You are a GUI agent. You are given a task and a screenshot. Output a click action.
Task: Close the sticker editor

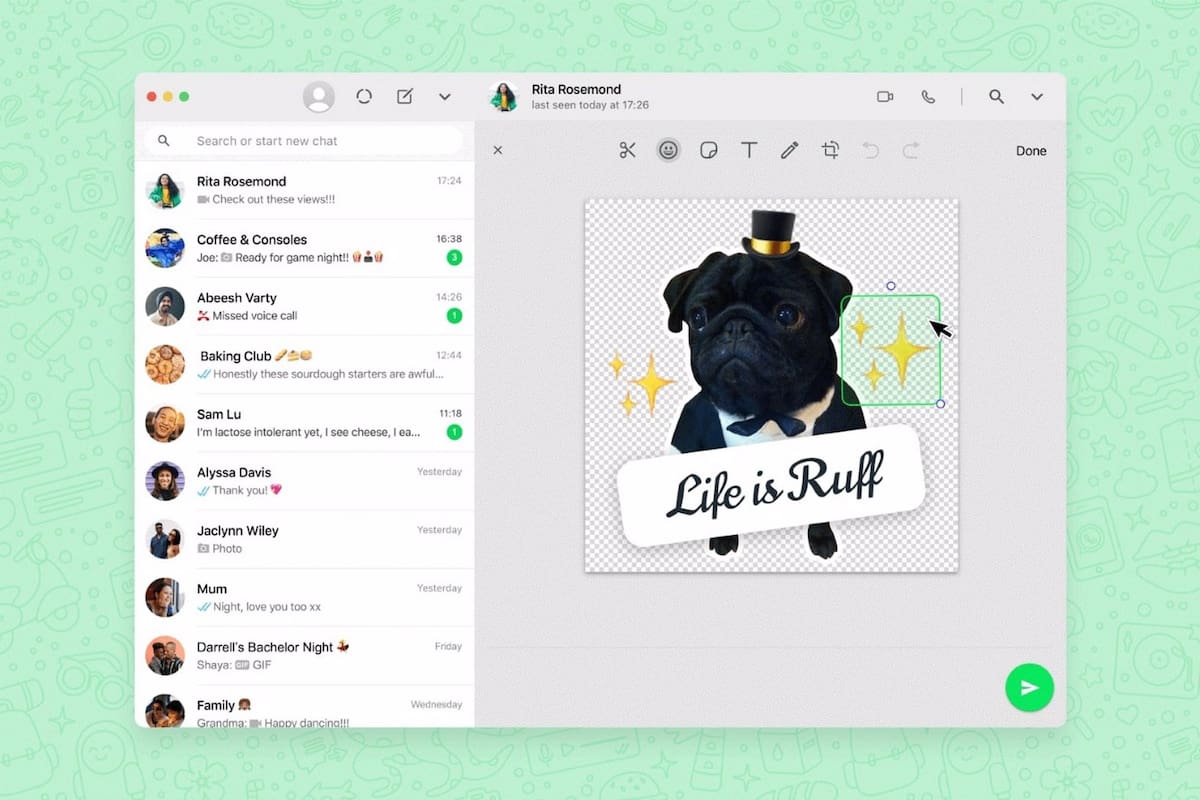click(x=498, y=150)
